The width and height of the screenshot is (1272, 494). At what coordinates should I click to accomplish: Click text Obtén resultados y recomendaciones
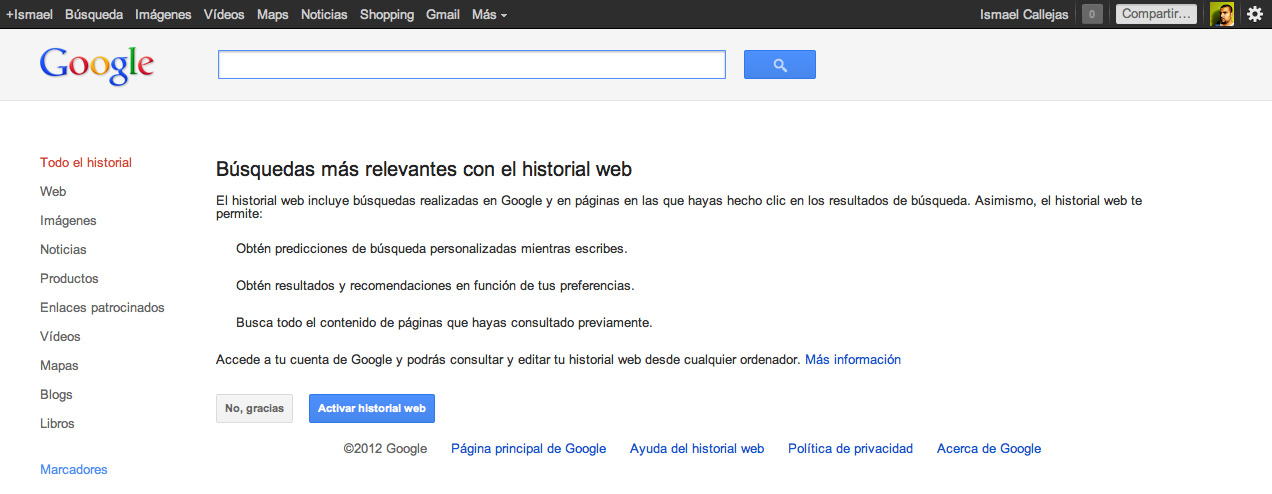435,286
